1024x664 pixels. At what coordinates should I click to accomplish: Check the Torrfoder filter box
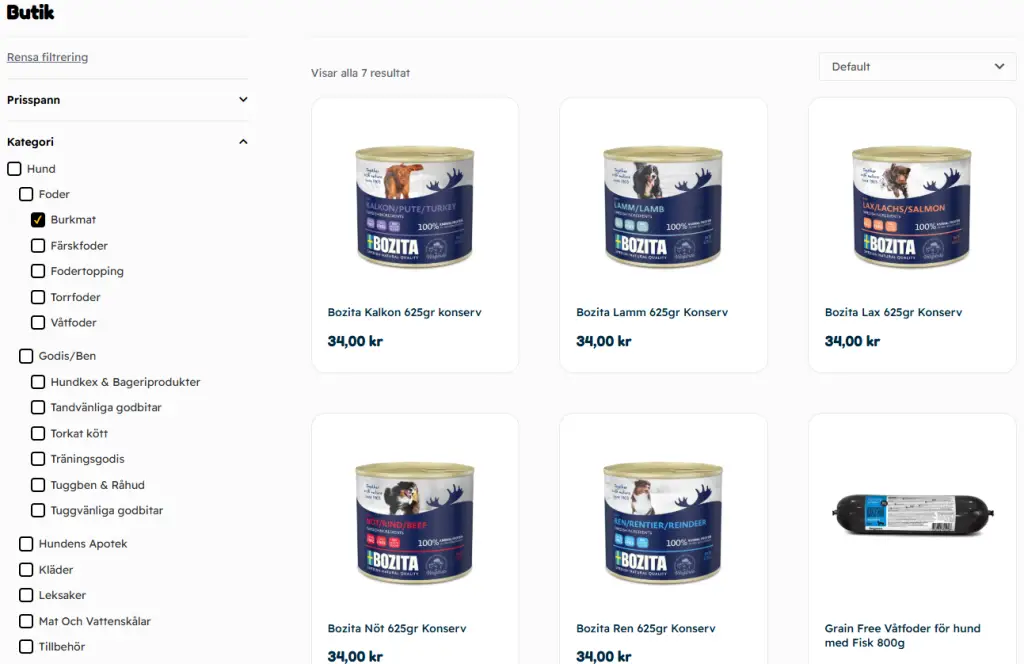38,297
